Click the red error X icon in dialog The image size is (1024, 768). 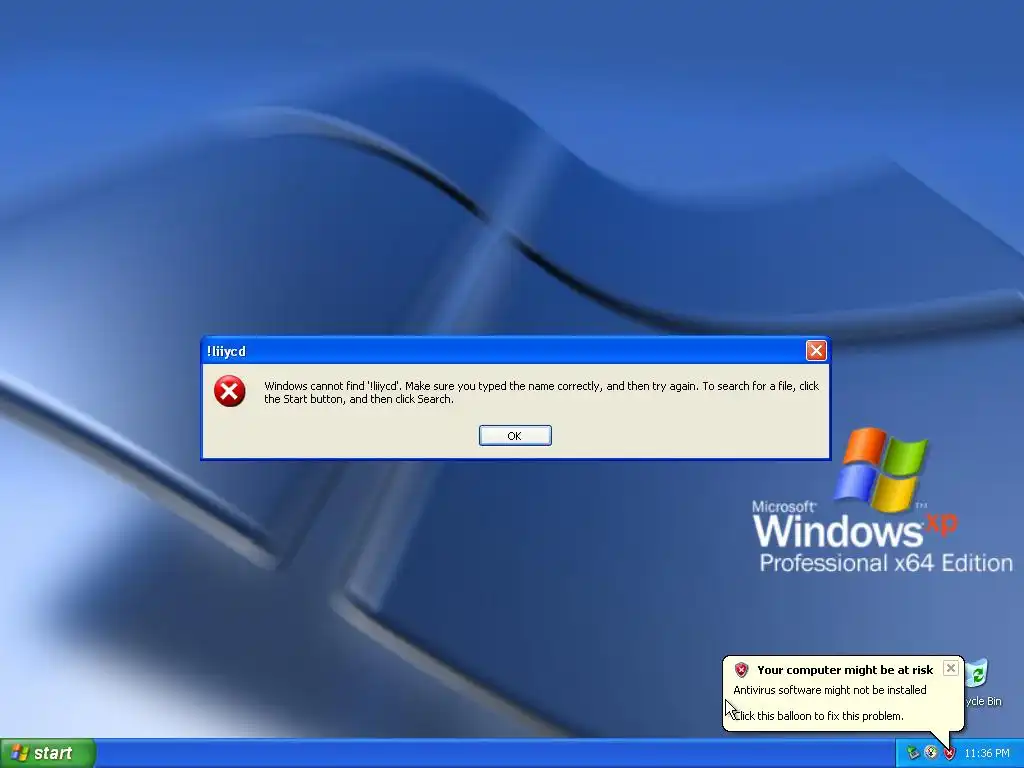click(x=229, y=391)
